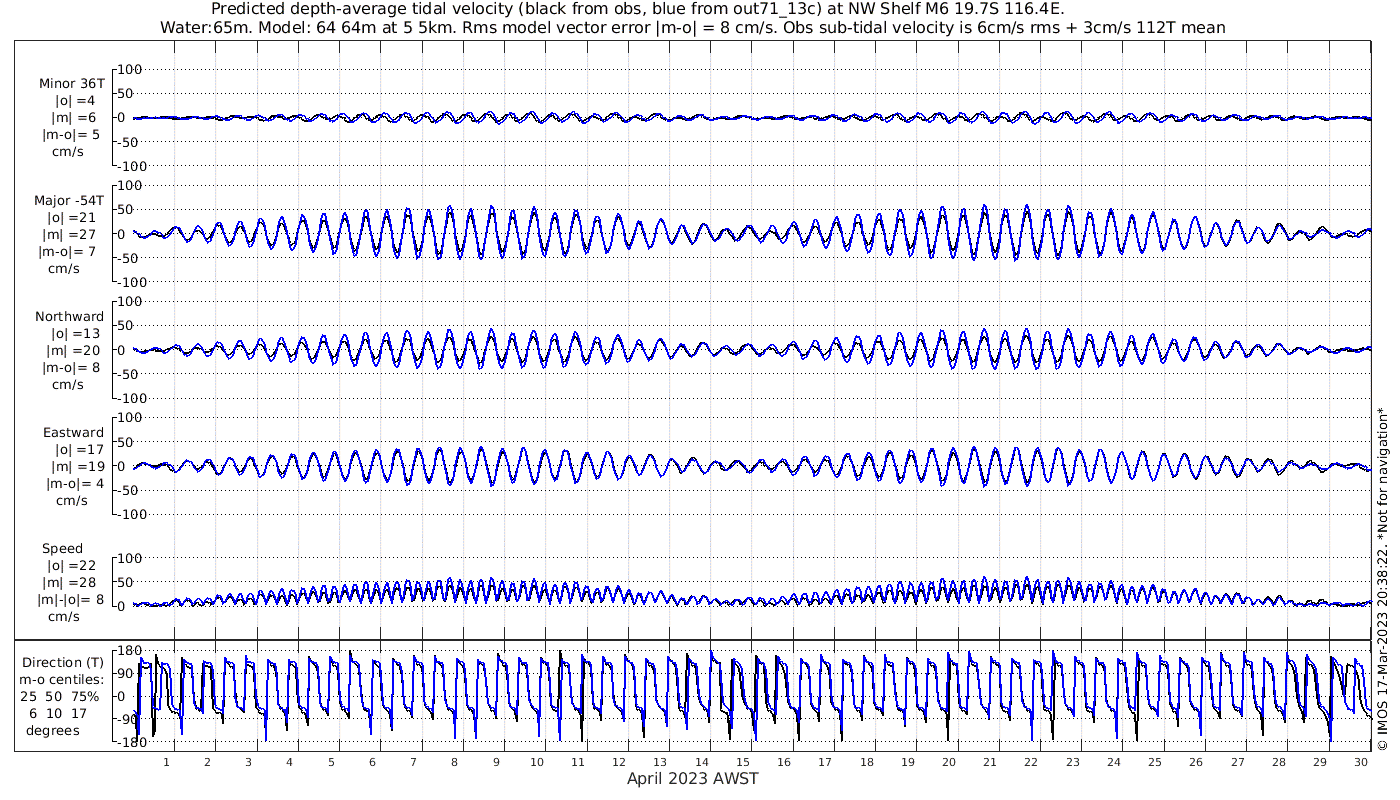
Task: Select the "Major -54T" panel label
Action: tap(69, 200)
